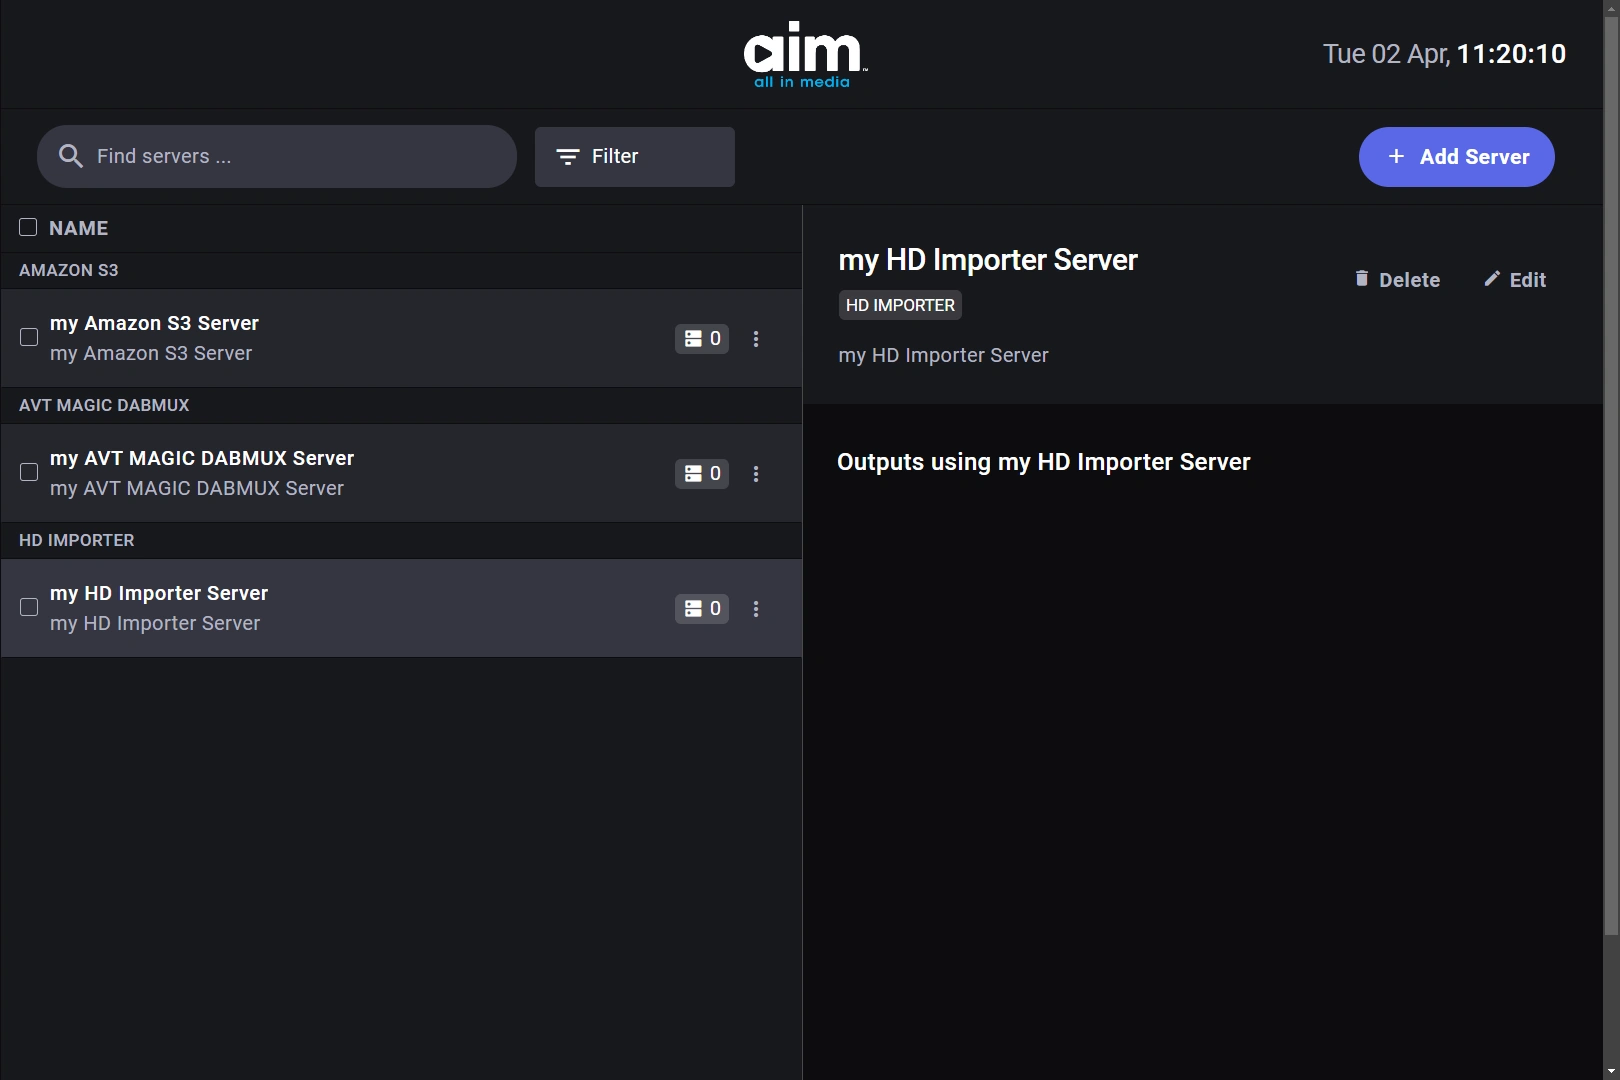Open the Filter dropdown
The image size is (1620, 1080).
pyautogui.click(x=635, y=157)
